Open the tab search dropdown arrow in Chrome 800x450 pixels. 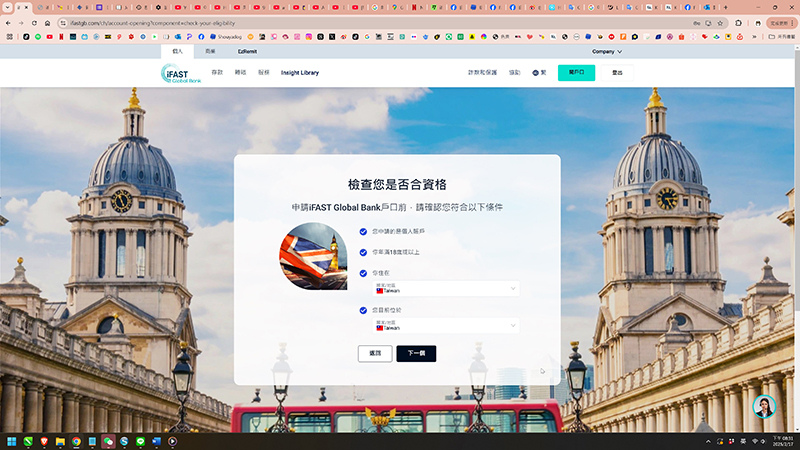[x=8, y=8]
